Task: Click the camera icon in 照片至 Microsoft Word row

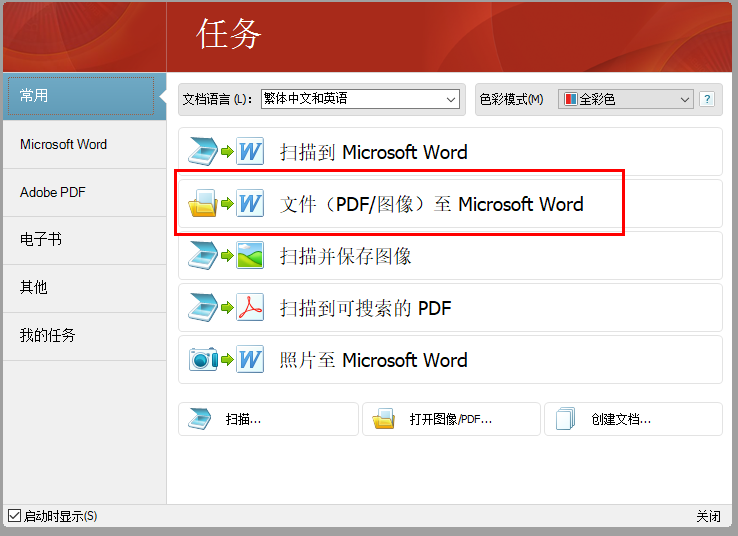Action: coord(204,360)
